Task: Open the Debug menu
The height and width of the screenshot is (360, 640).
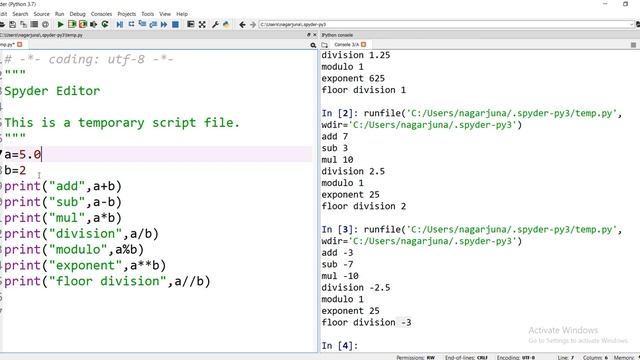Action: click(x=78, y=14)
